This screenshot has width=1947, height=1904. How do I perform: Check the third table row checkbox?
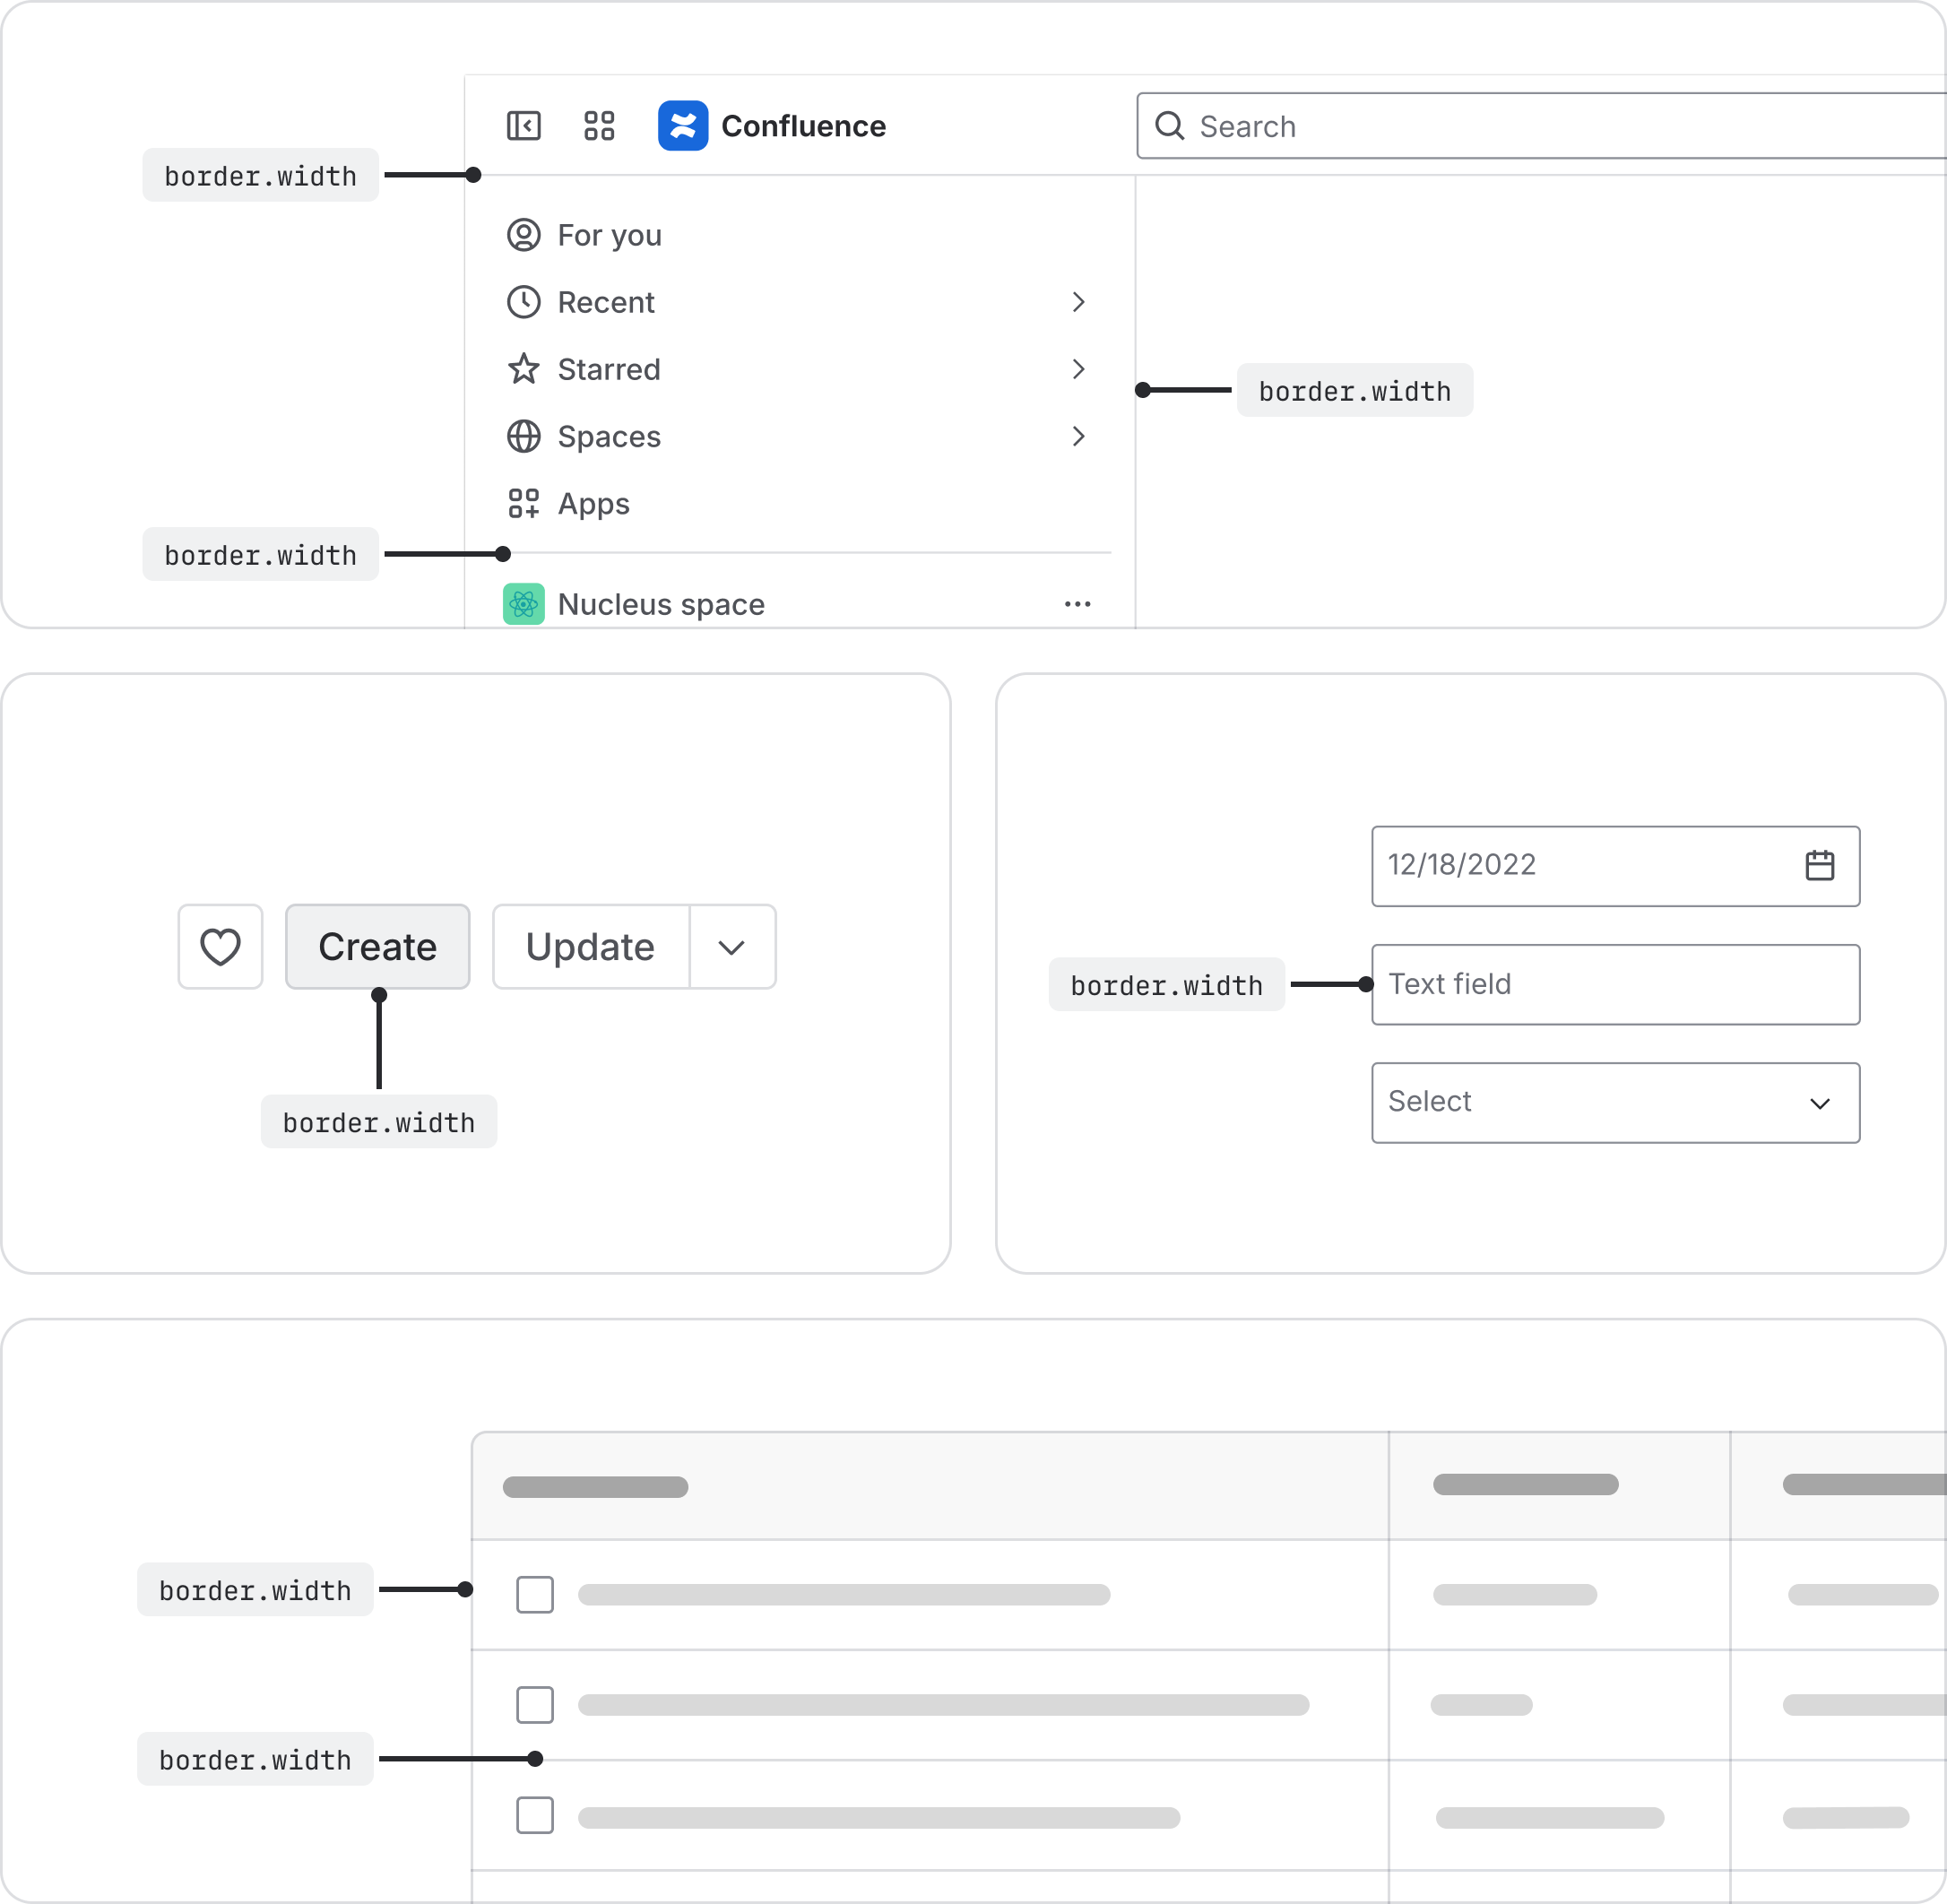pyautogui.click(x=535, y=1815)
